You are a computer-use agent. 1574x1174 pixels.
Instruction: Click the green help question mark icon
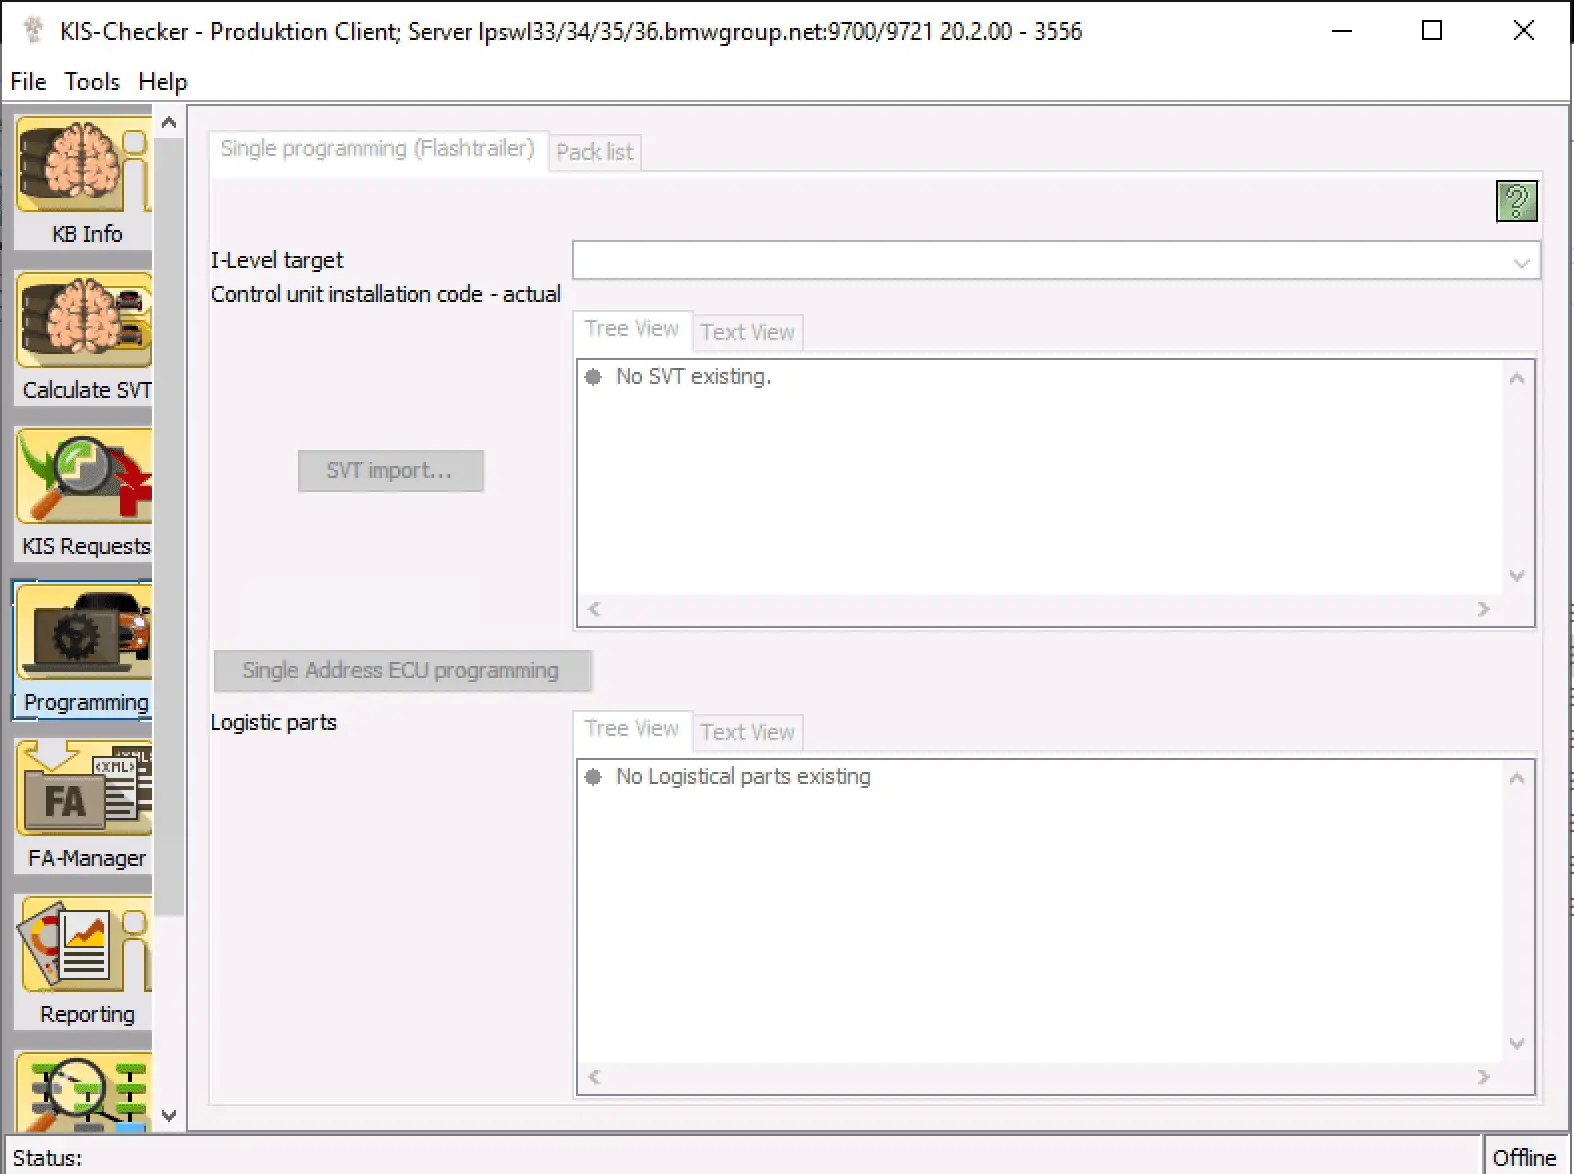coord(1516,201)
